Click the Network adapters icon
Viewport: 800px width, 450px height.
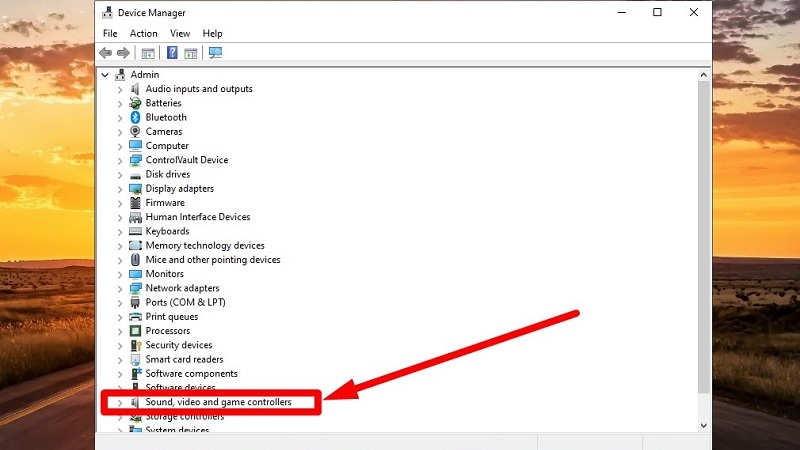(135, 288)
